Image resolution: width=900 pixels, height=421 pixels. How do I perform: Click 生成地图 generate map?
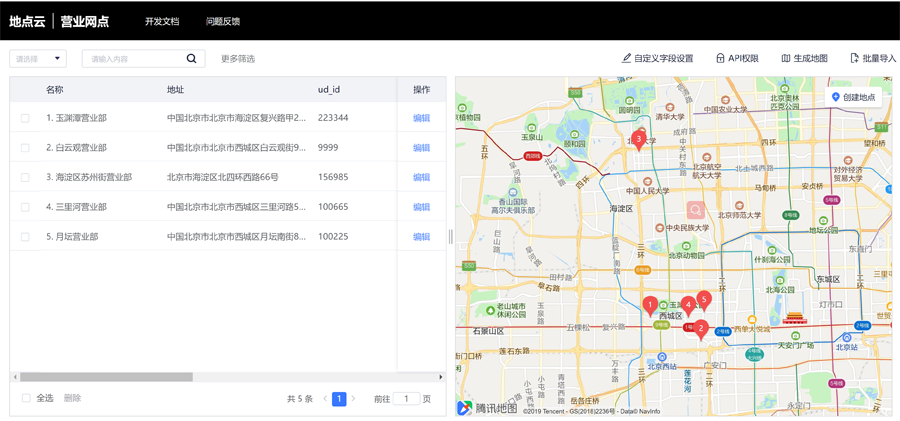[804, 59]
